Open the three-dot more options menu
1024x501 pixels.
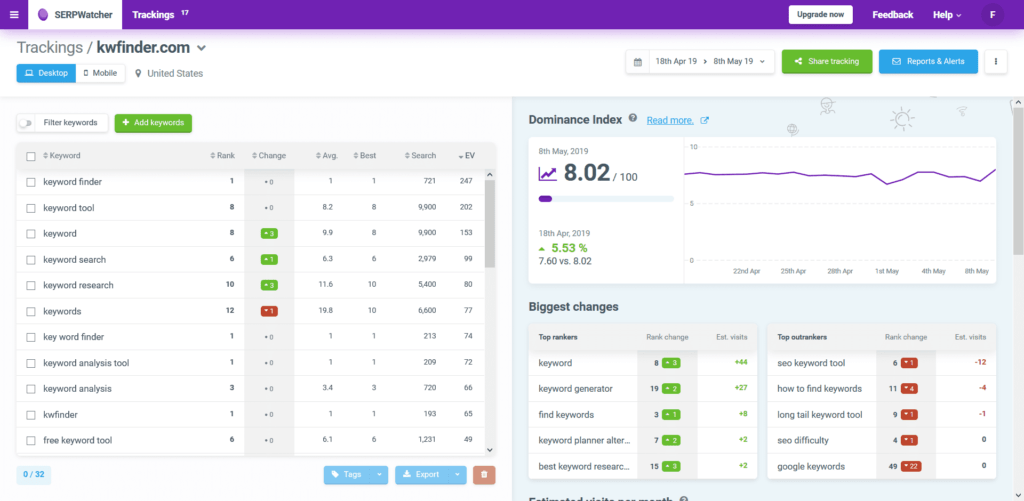(x=995, y=62)
